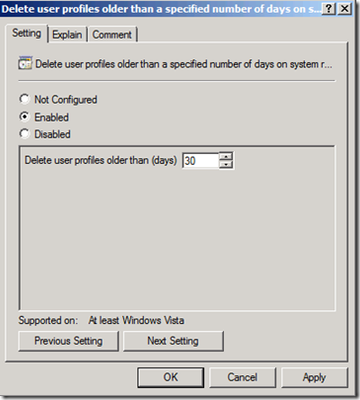The image size is (360, 400).
Task: Click the title bar help question mark button
Action: [x=329, y=8]
